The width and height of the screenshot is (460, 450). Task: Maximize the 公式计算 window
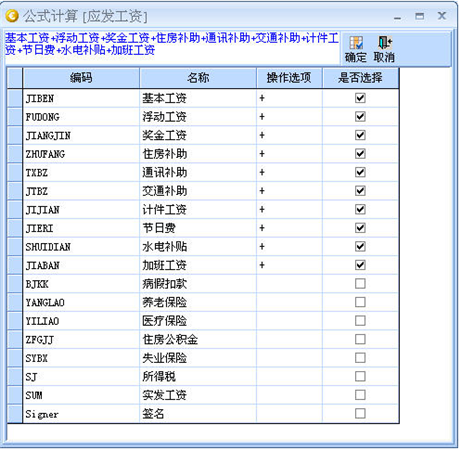420,16
